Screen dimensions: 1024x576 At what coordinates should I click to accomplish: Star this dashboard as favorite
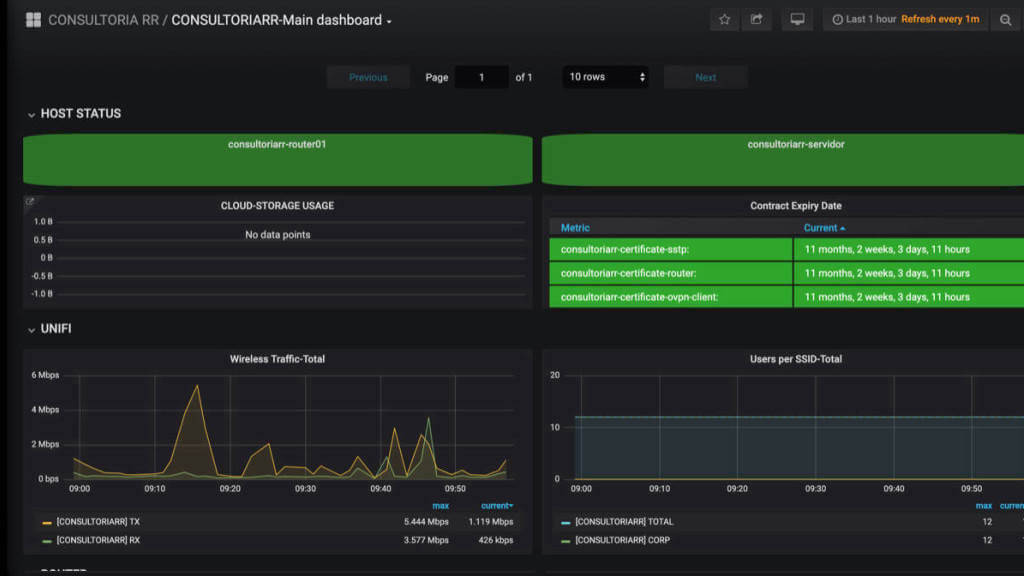[x=724, y=20]
